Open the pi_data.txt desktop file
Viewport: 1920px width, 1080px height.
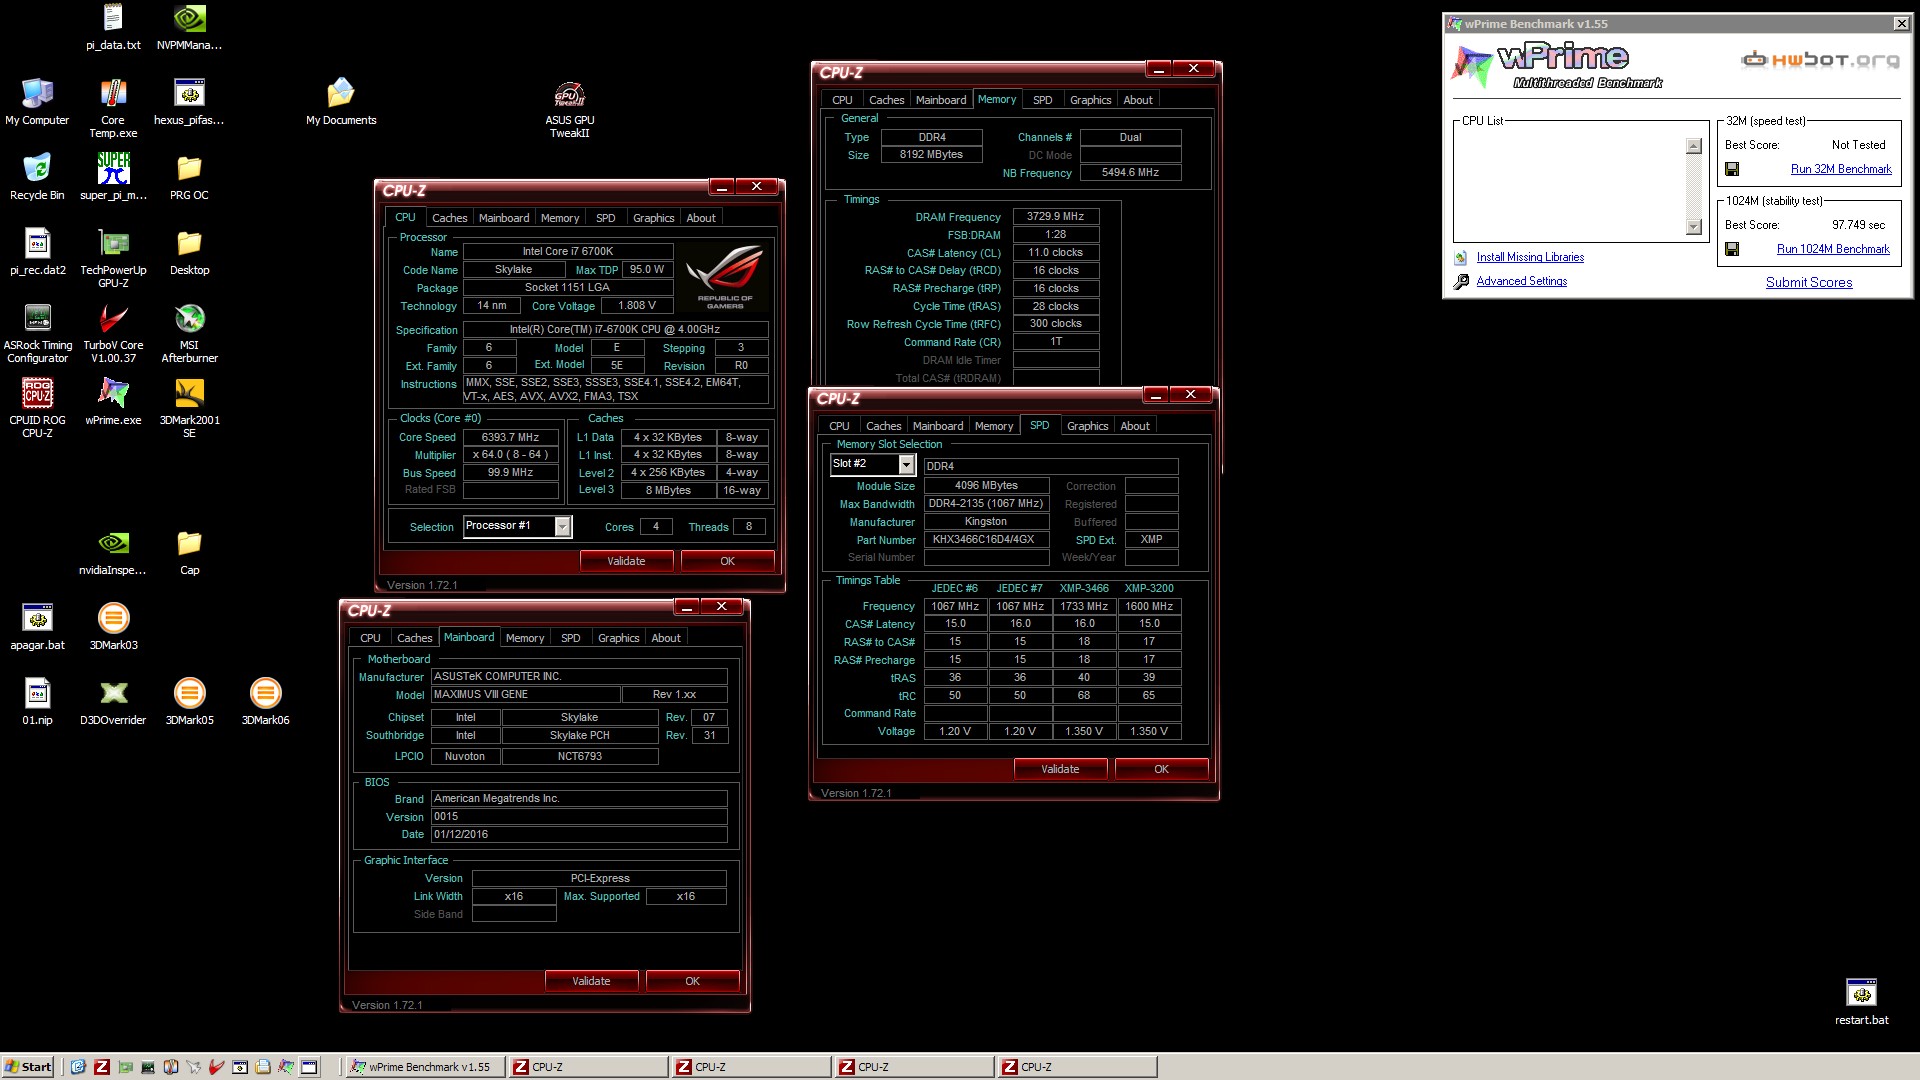point(113,26)
